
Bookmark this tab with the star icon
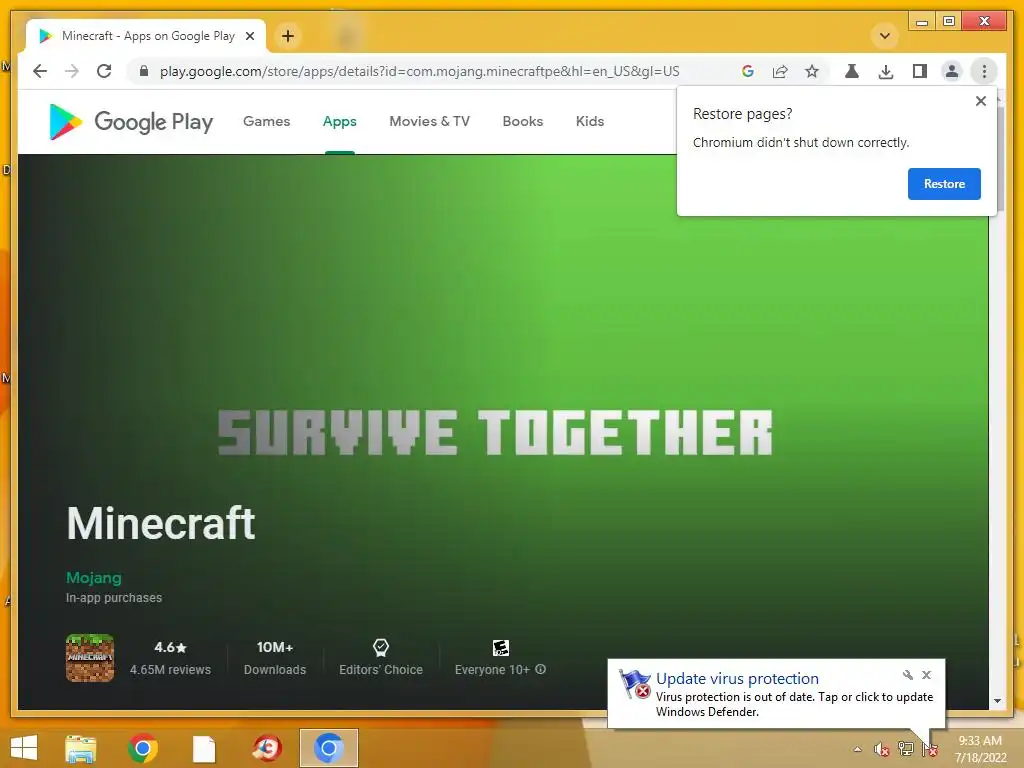click(x=812, y=71)
